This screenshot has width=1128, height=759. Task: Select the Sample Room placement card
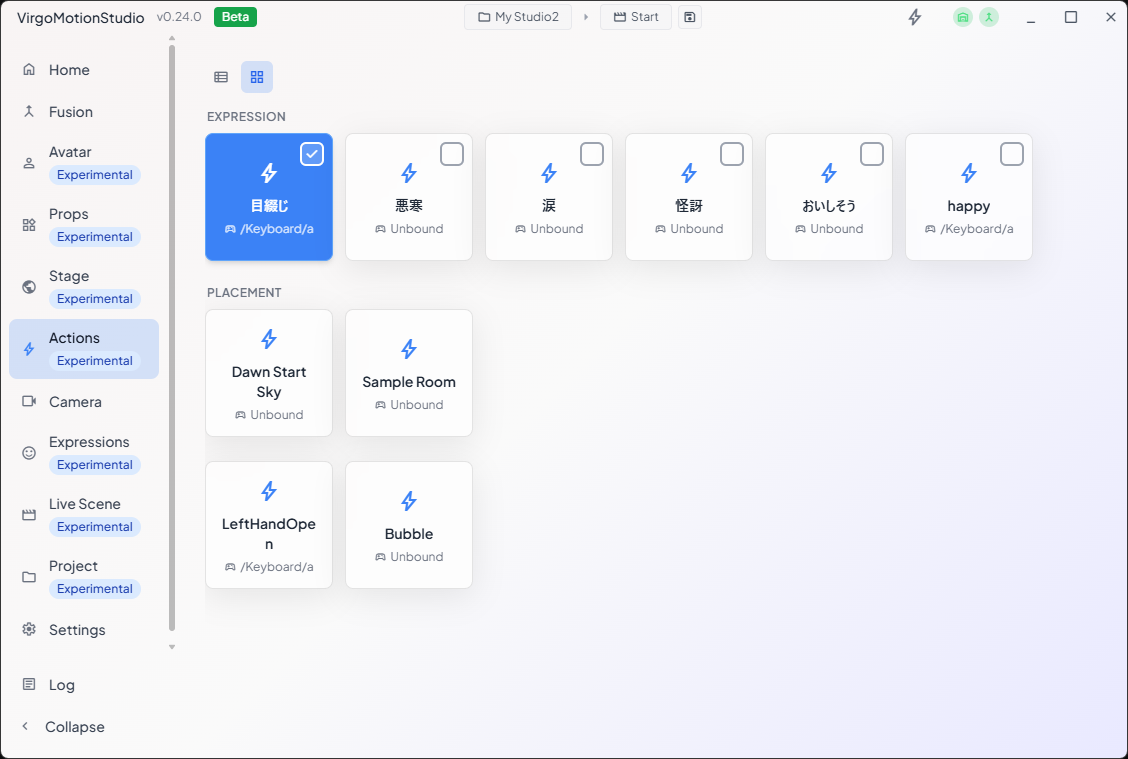409,373
